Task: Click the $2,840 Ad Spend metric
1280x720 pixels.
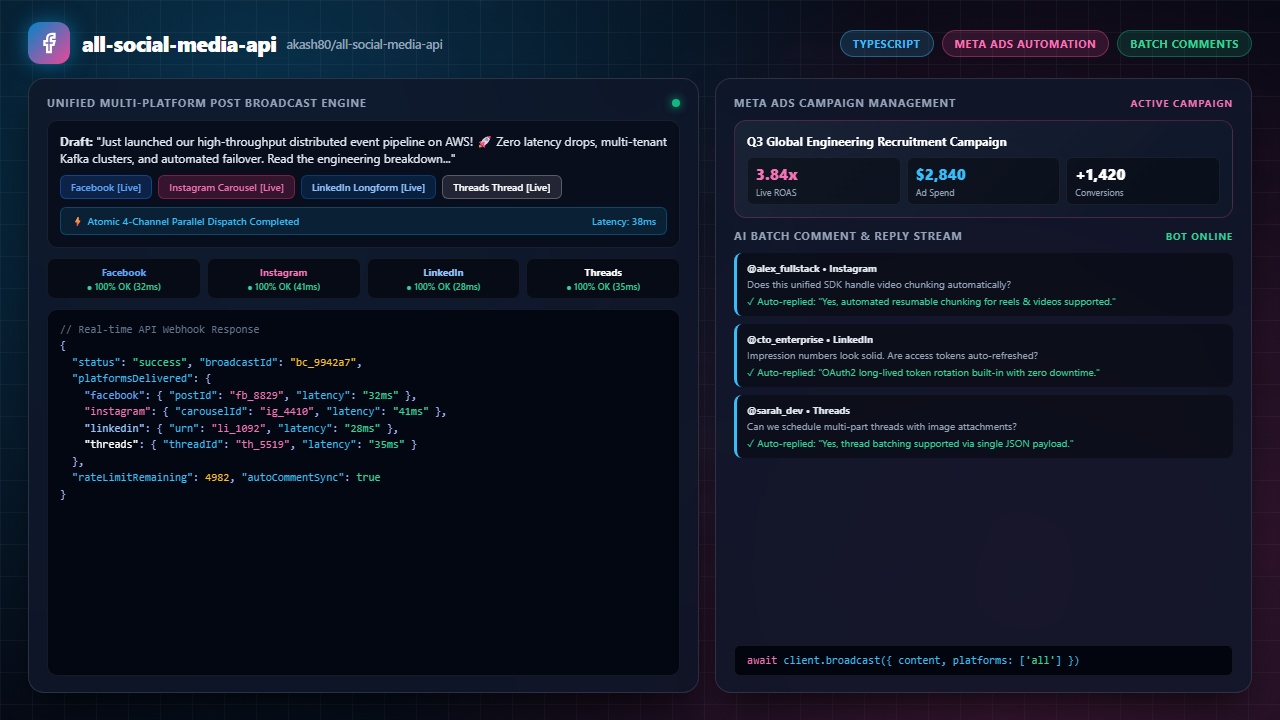Action: (983, 181)
